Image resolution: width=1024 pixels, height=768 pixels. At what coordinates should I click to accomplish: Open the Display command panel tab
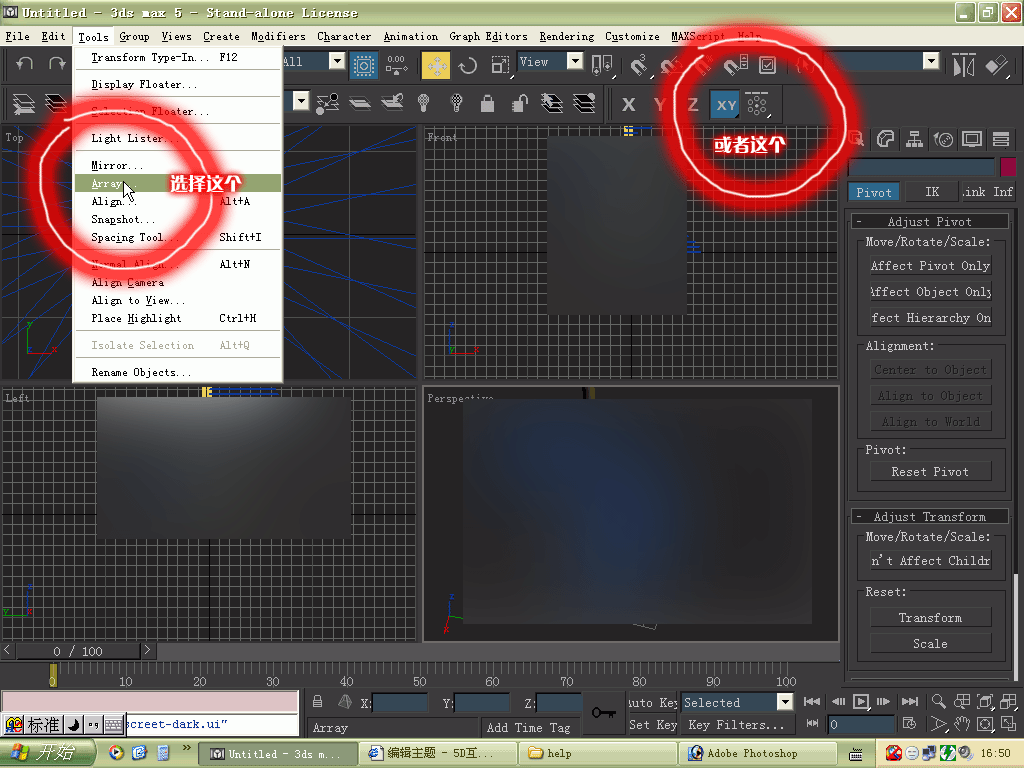(x=972, y=138)
